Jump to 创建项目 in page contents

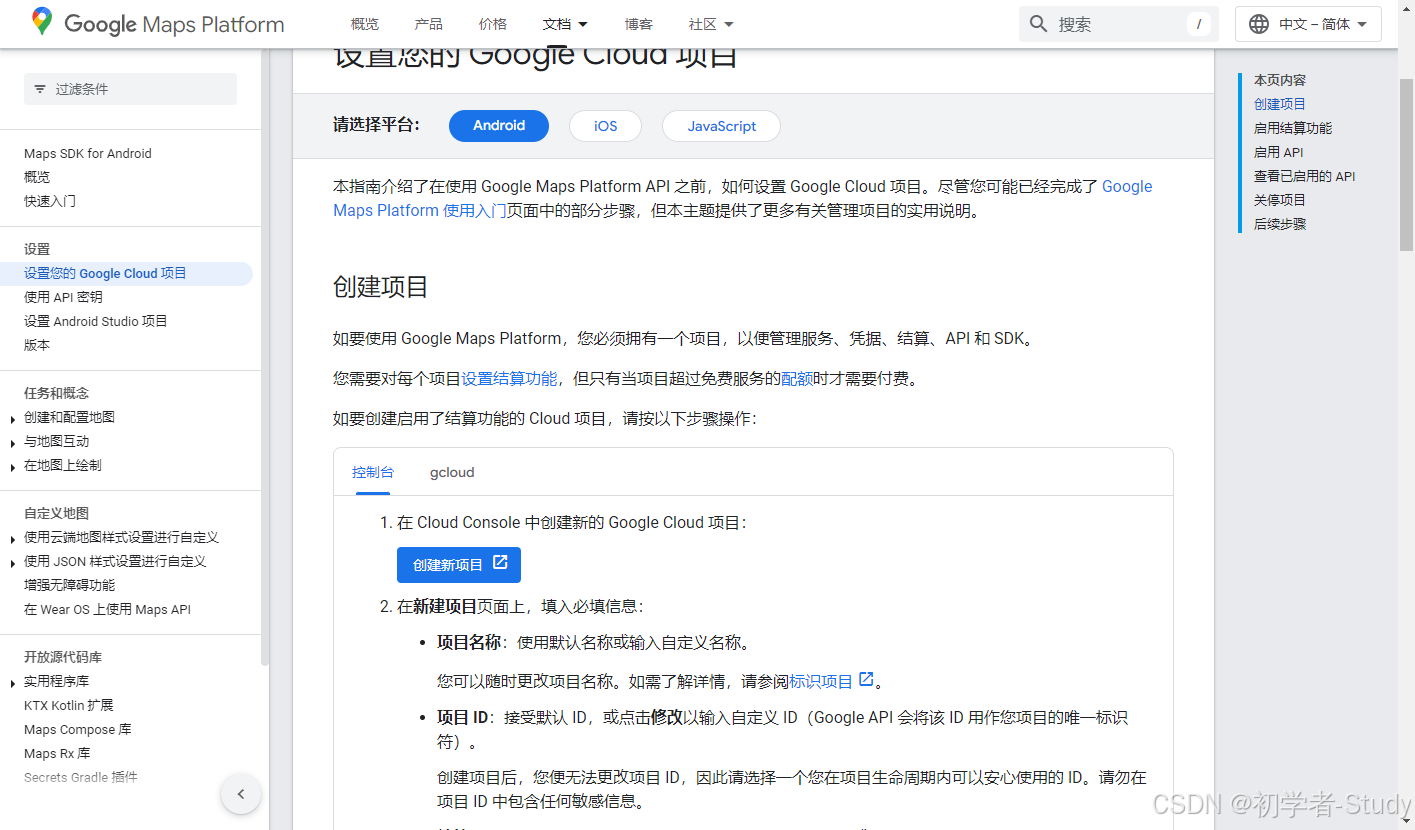pos(1280,104)
